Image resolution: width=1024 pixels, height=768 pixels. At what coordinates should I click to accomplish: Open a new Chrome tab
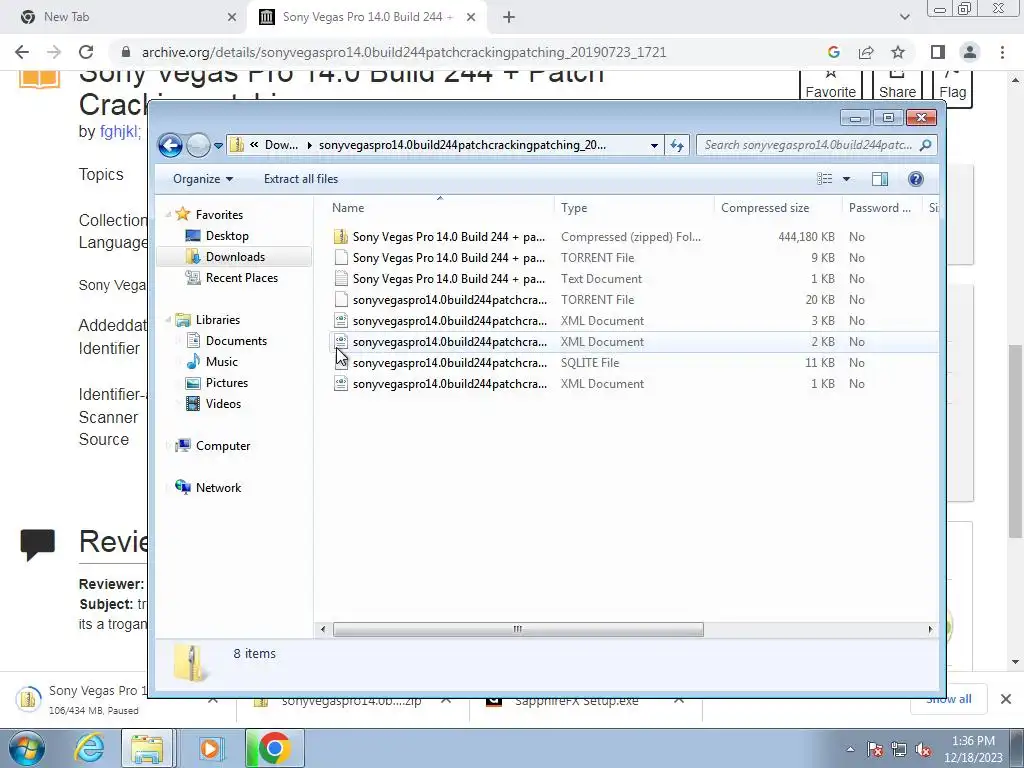(x=509, y=17)
